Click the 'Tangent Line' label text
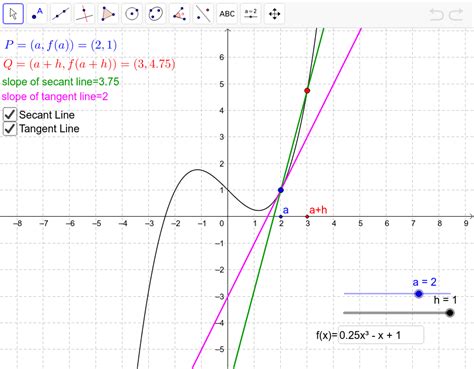The height and width of the screenshot is (369, 474). click(x=49, y=129)
